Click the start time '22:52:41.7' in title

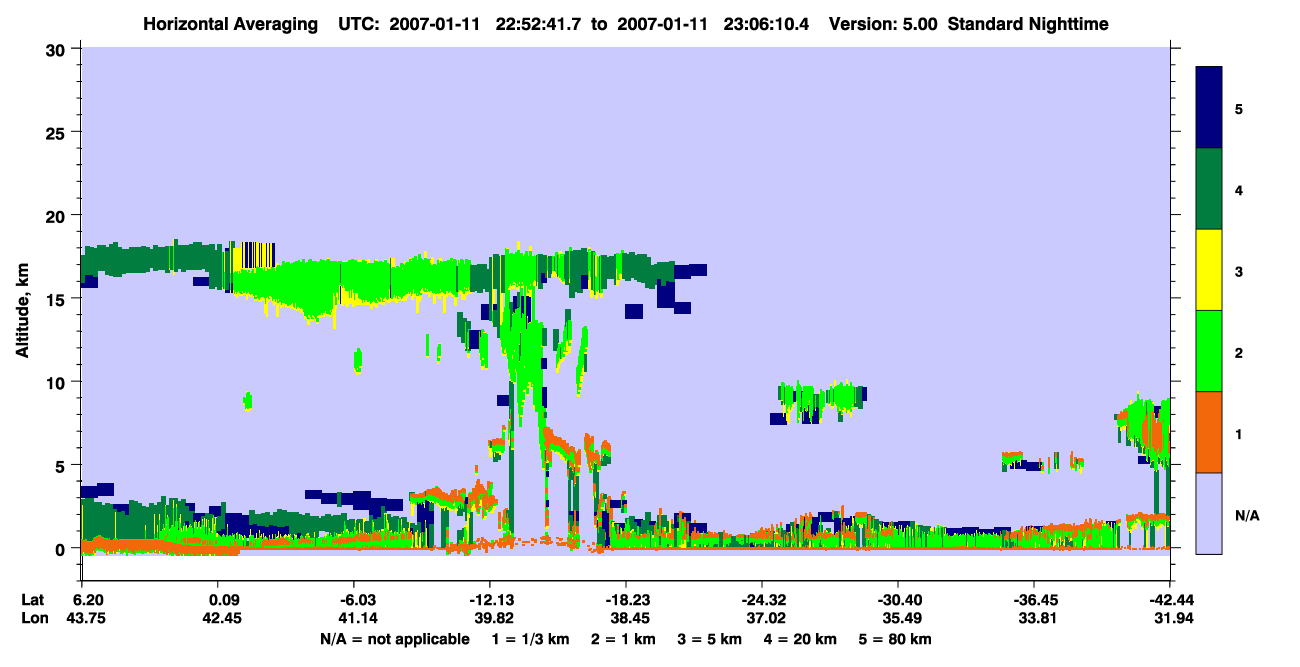540,23
